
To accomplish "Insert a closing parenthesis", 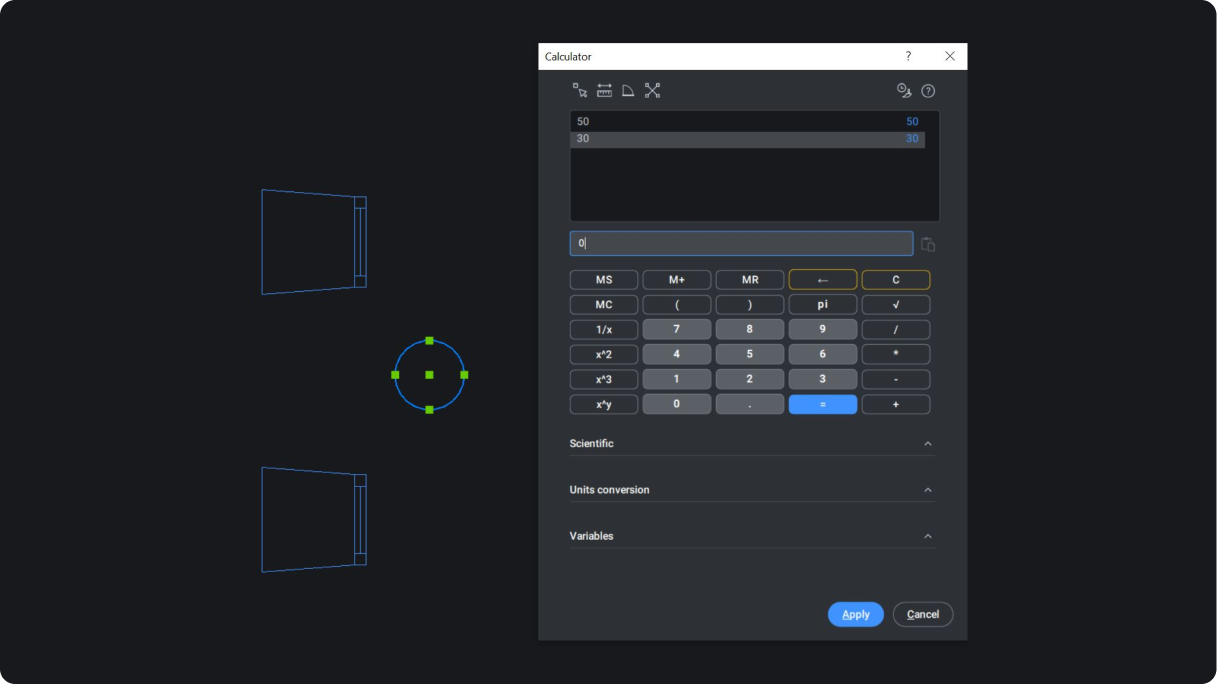I will (750, 305).
